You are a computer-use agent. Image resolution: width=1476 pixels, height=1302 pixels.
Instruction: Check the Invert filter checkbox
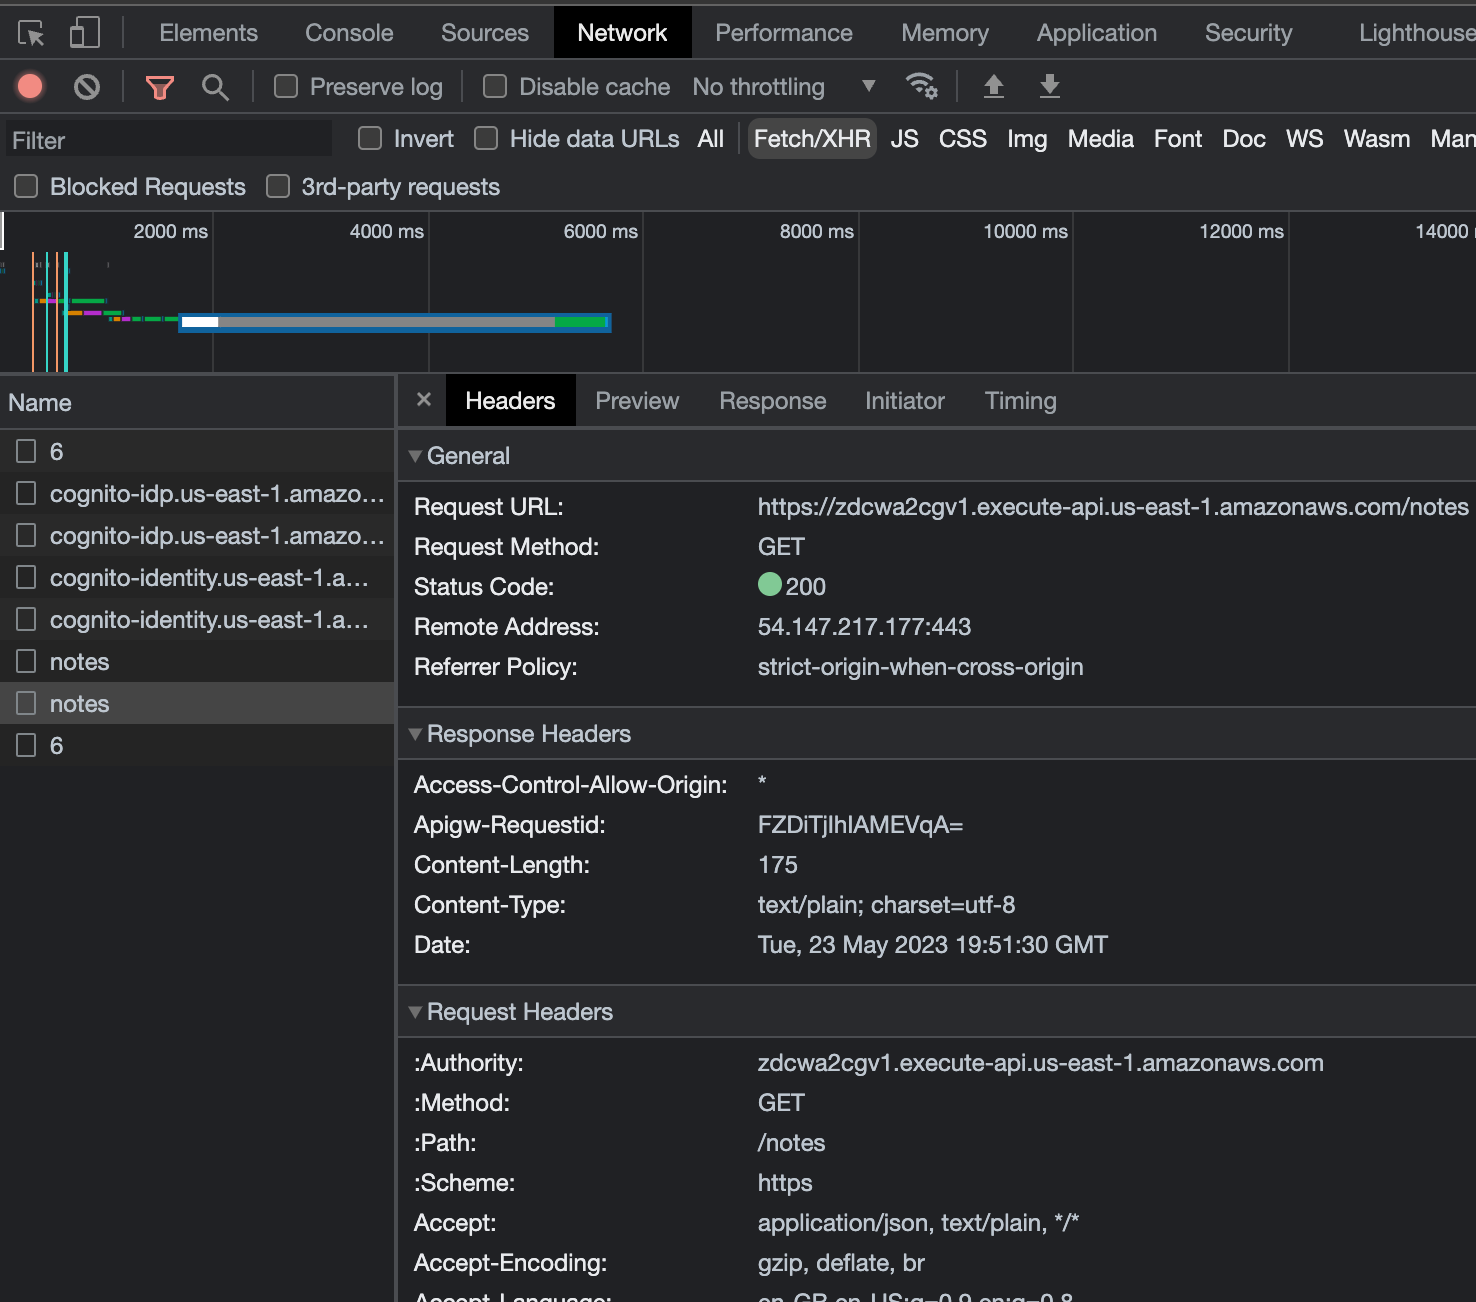tap(369, 139)
